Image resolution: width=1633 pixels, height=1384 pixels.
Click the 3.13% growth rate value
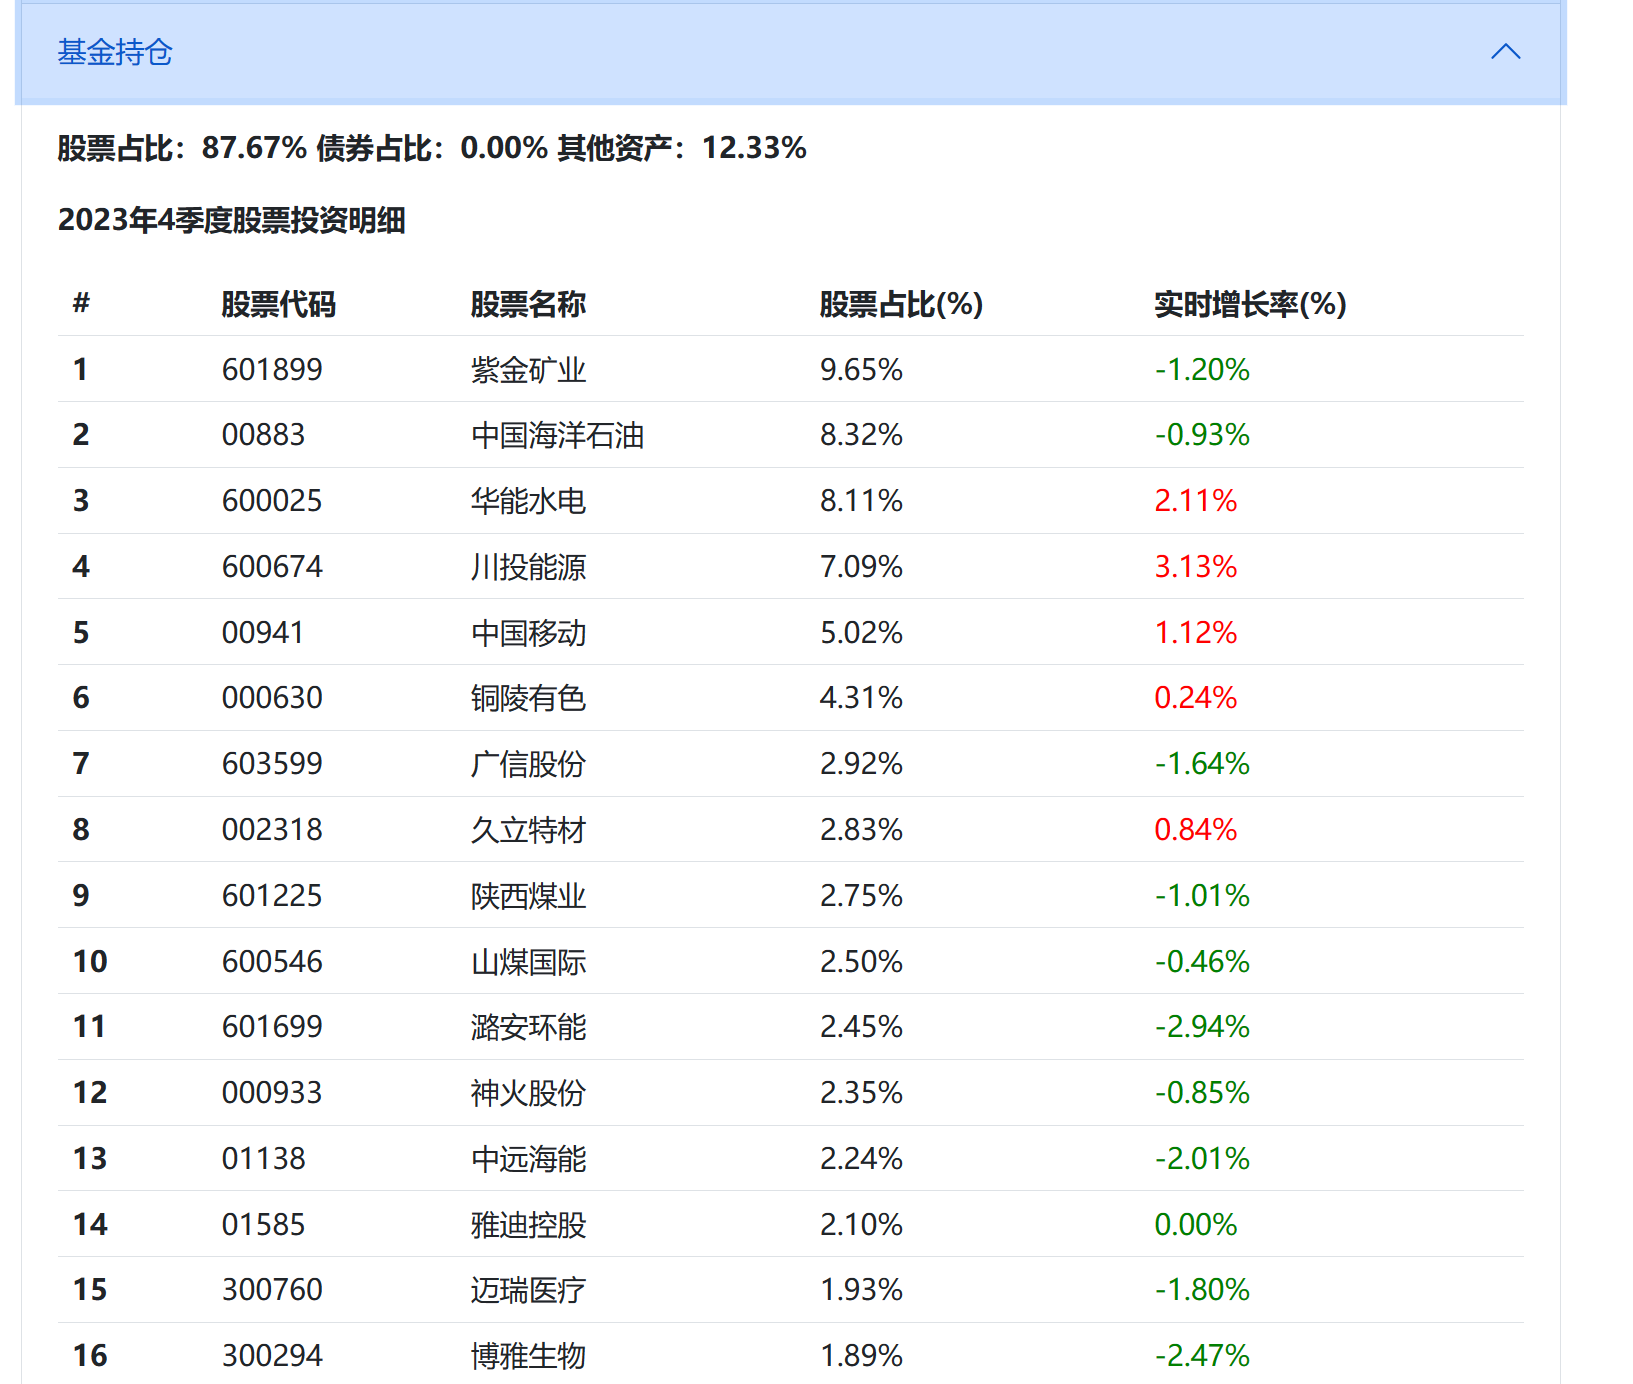point(1196,567)
